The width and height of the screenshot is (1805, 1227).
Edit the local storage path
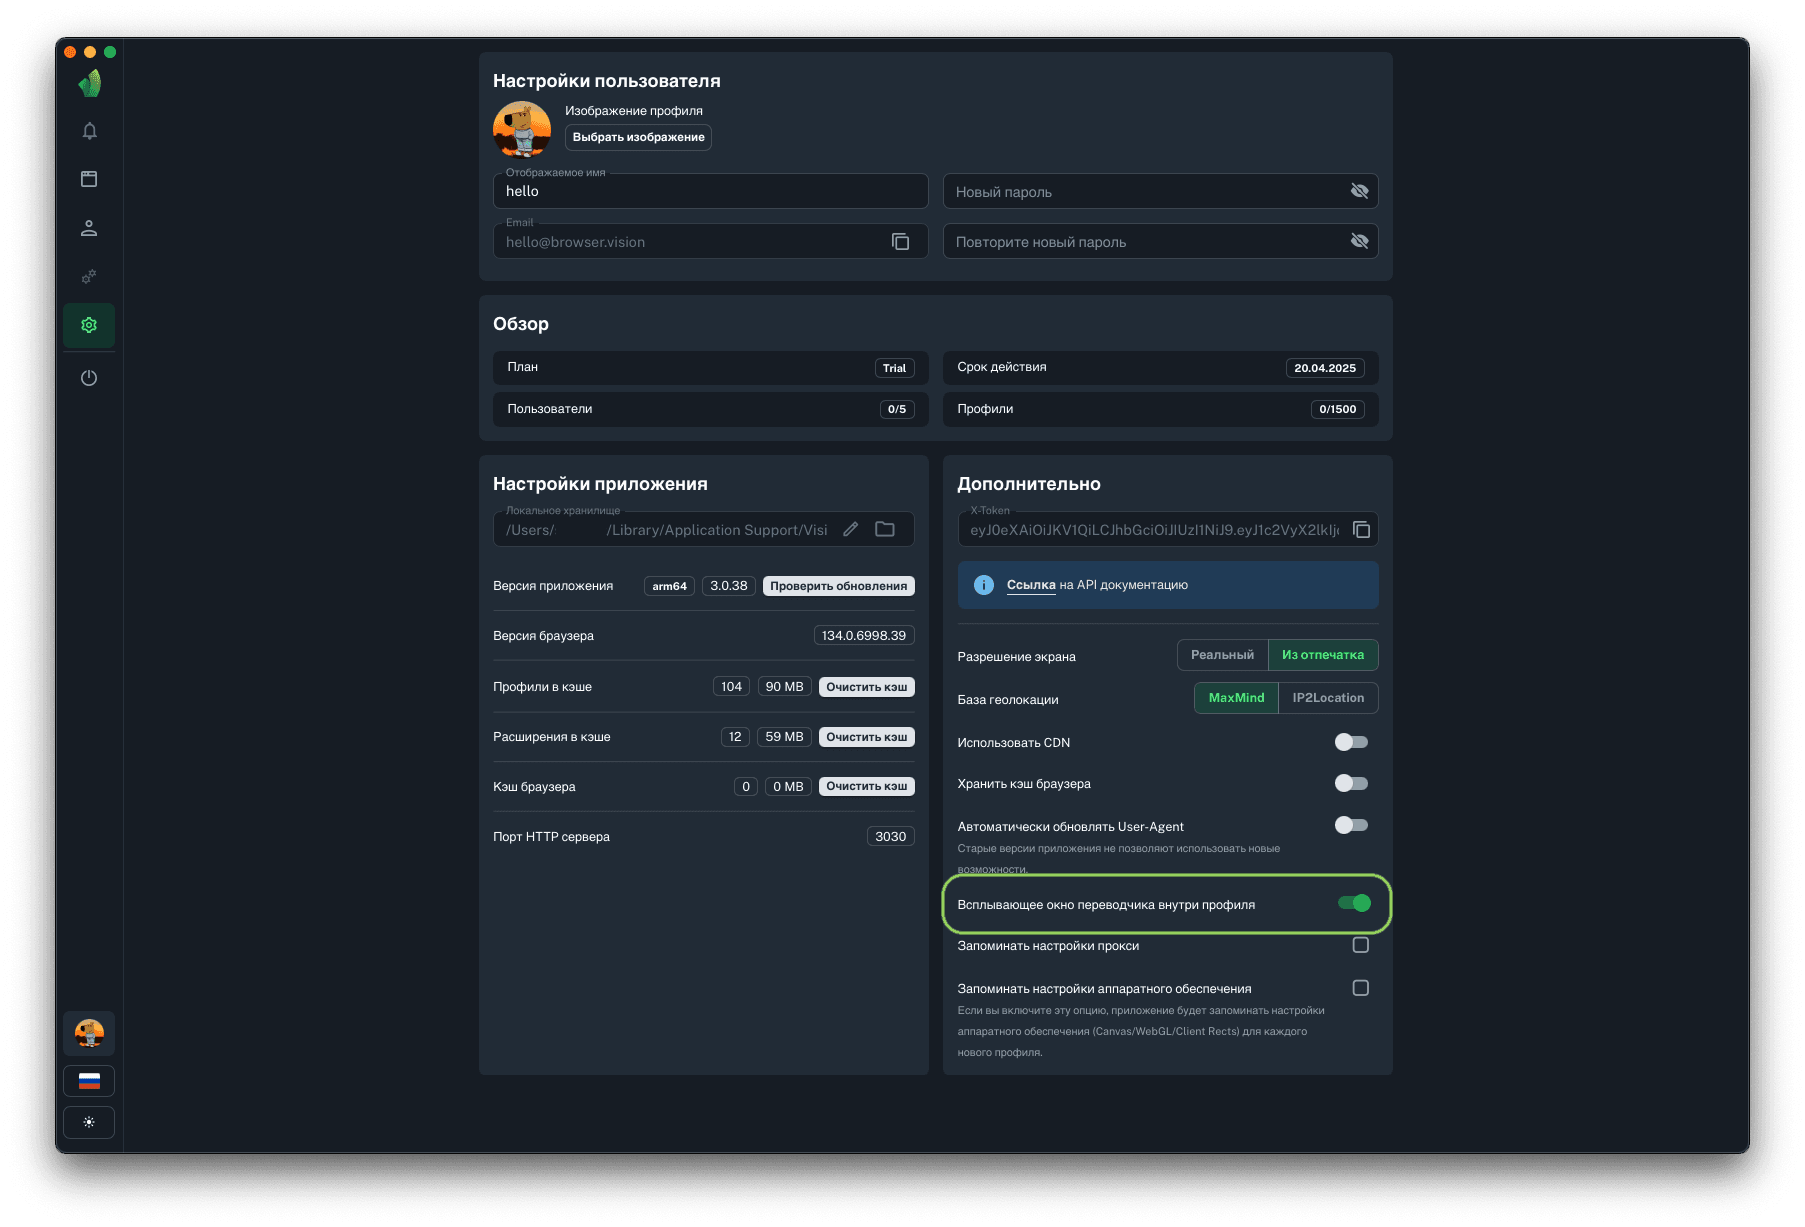tap(851, 530)
